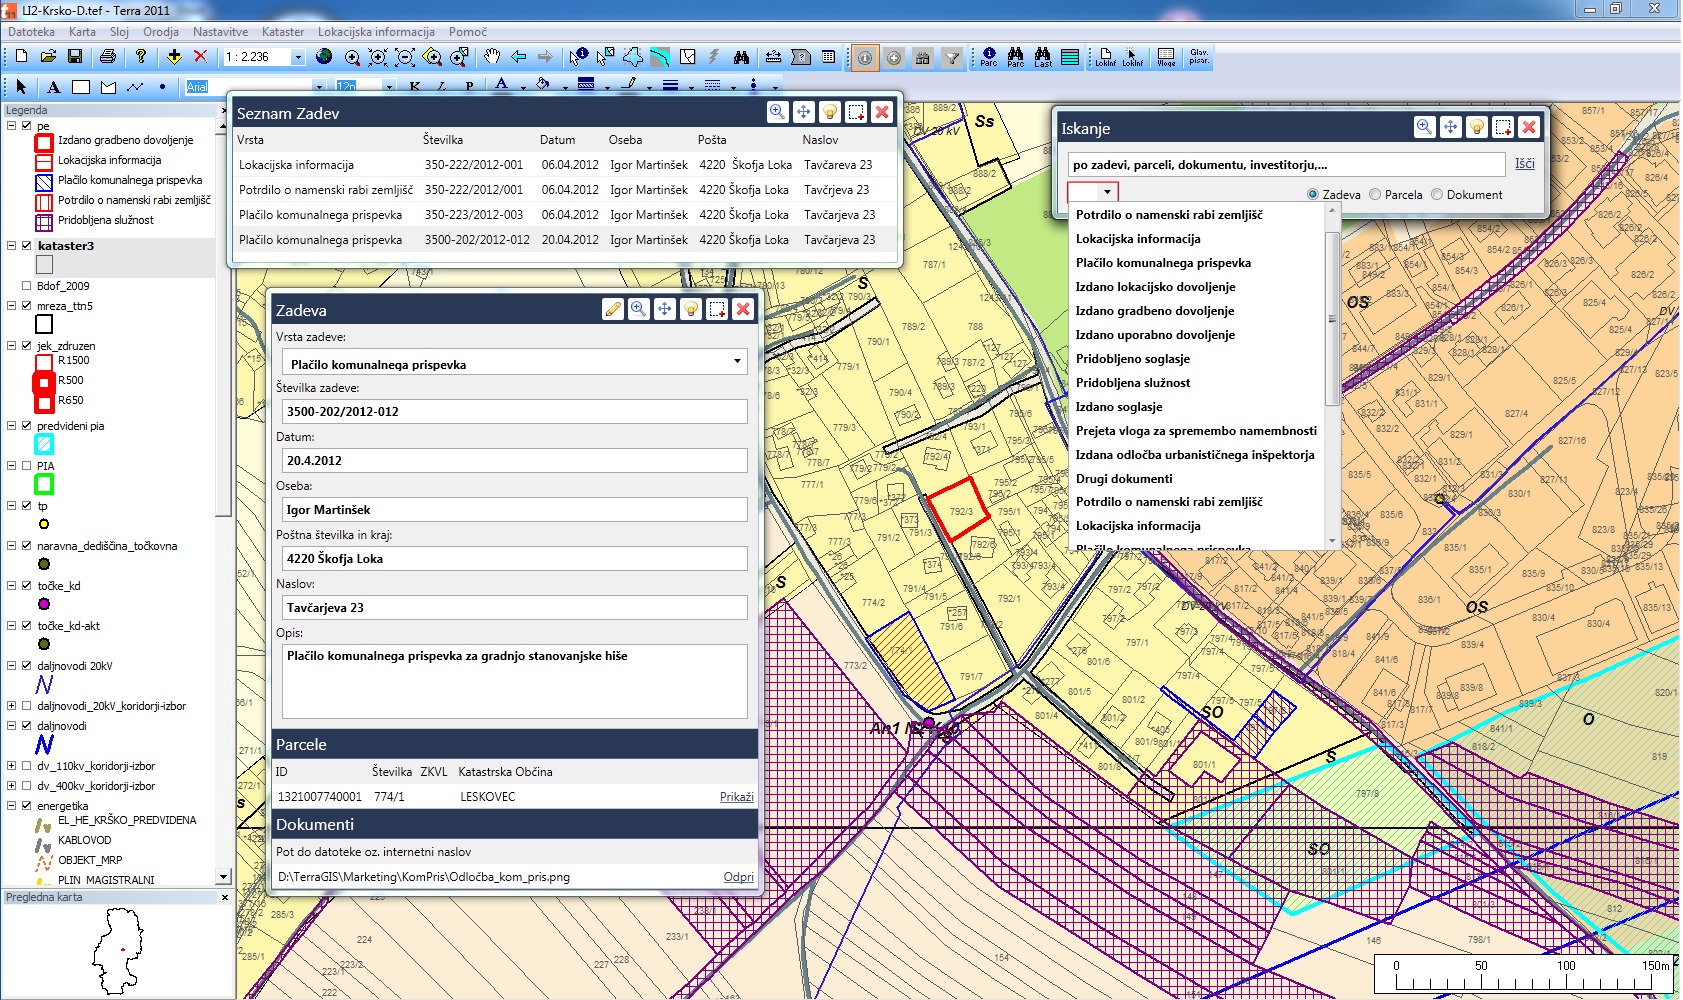
Task: Select the Pan hand tool
Action: pos(491,57)
